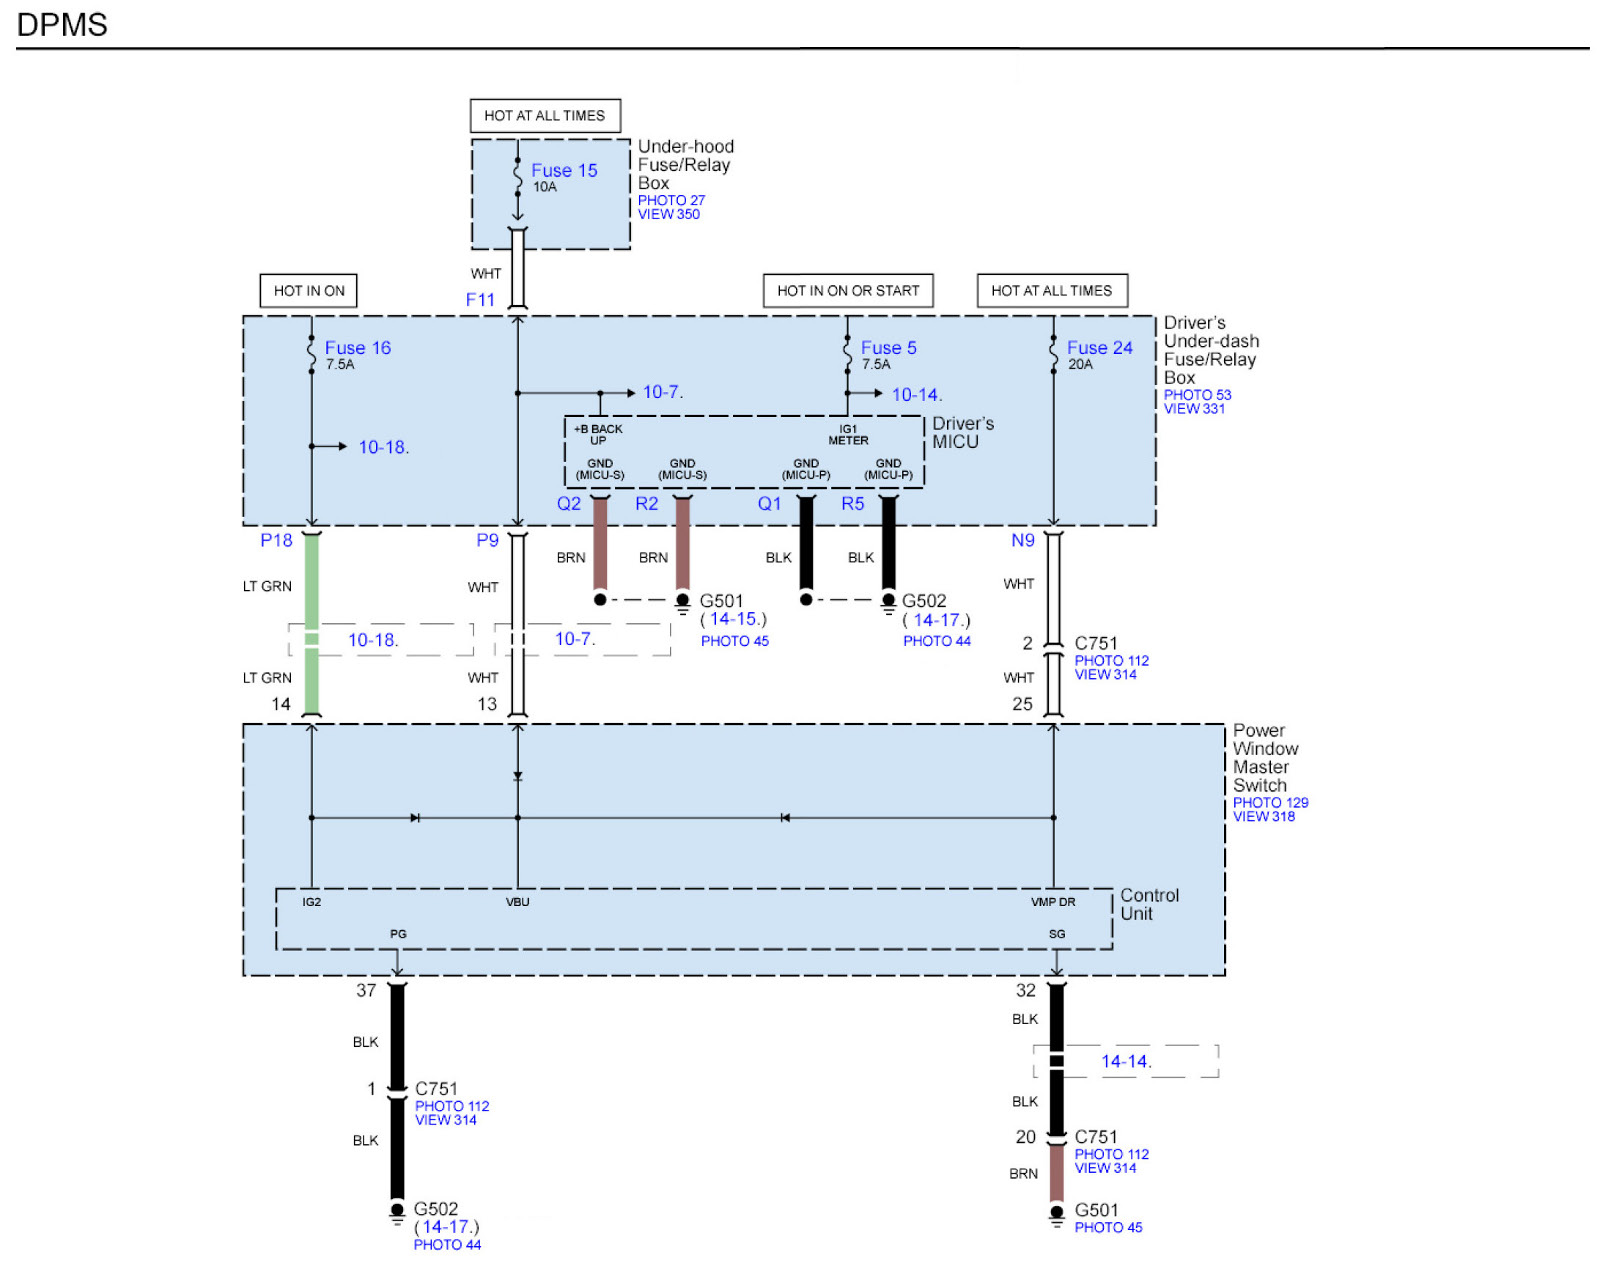Viewport: 1600px width, 1266px height.
Task: Open the VIEW 350 link
Action: (x=668, y=214)
